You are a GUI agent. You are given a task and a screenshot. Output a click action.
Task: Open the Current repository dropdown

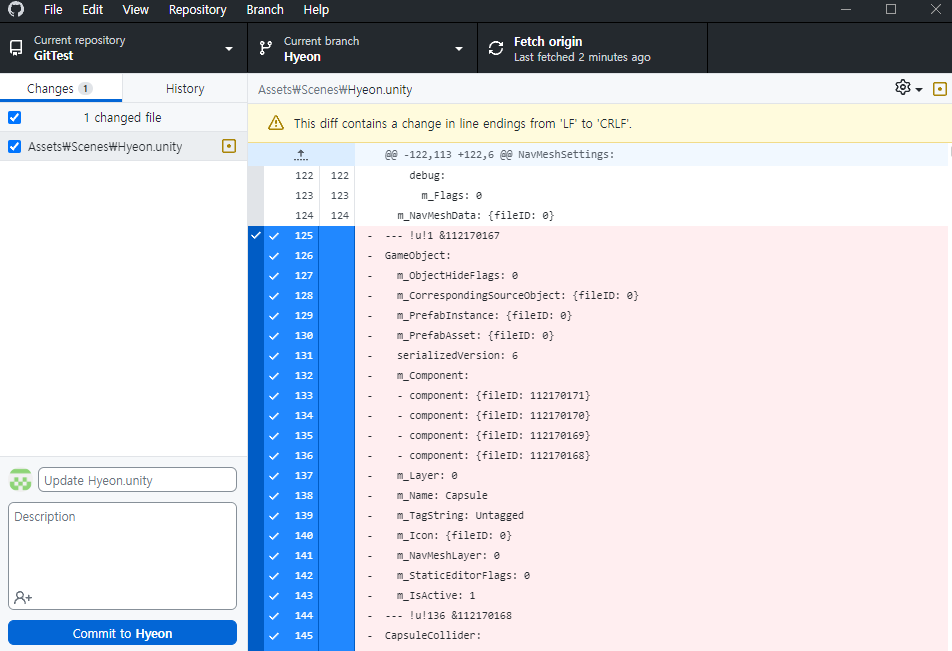[123, 48]
